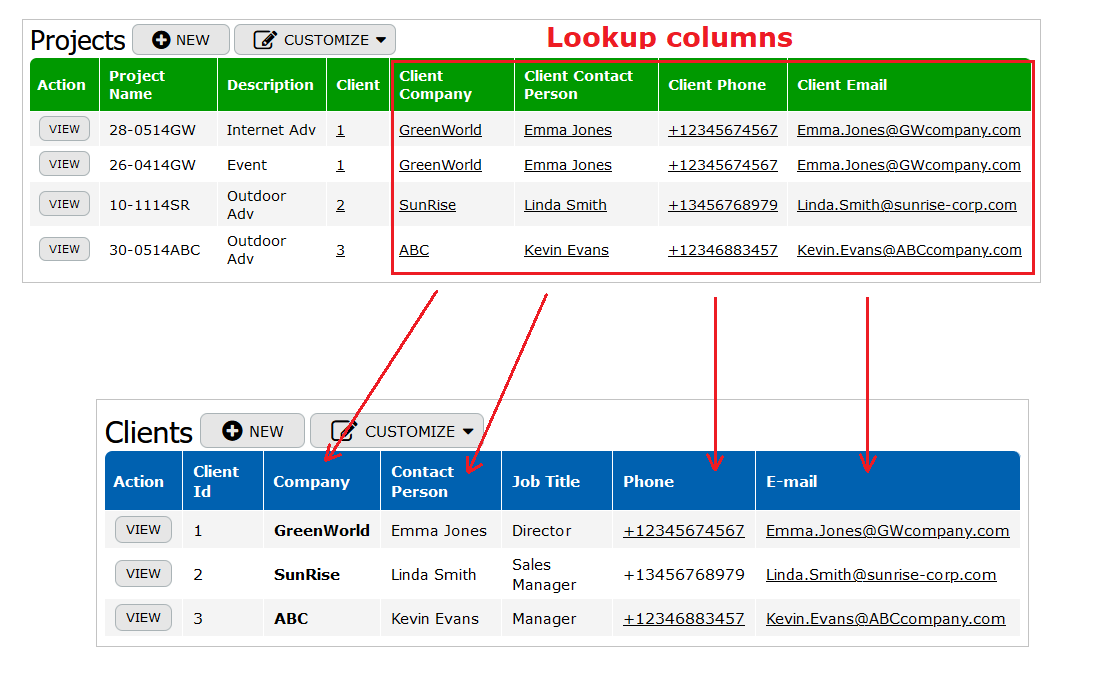
Task: Click the Clients Company column header
Action: coord(321,481)
